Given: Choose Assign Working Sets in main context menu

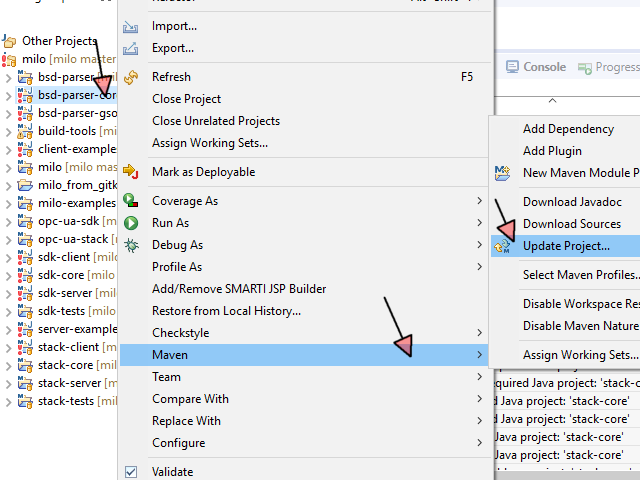Looking at the screenshot, I should (x=210, y=143).
